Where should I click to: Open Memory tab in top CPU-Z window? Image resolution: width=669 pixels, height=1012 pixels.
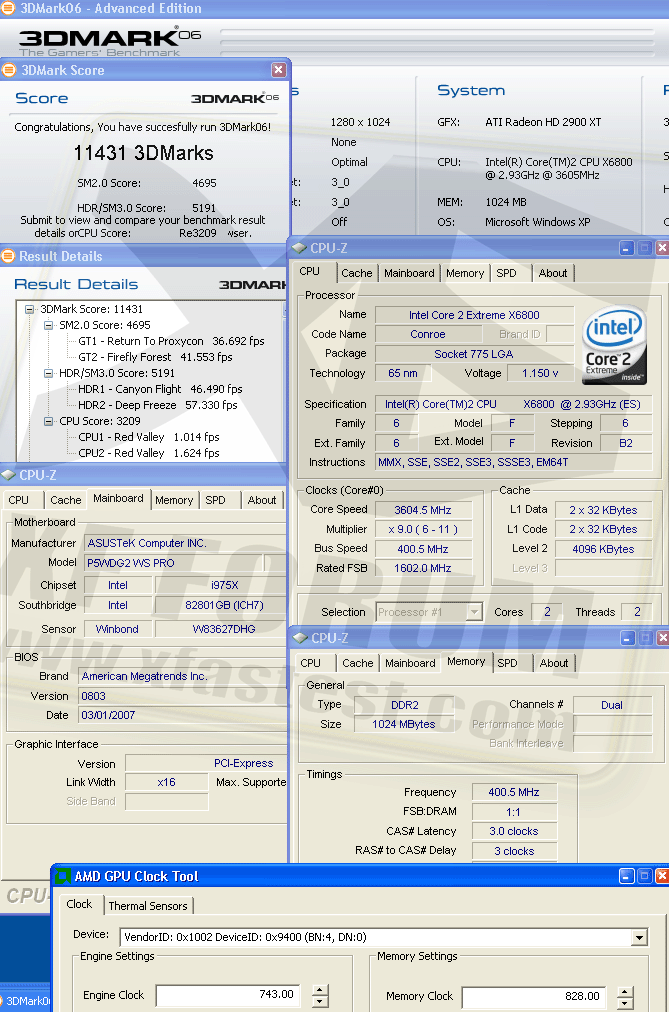pos(464,273)
